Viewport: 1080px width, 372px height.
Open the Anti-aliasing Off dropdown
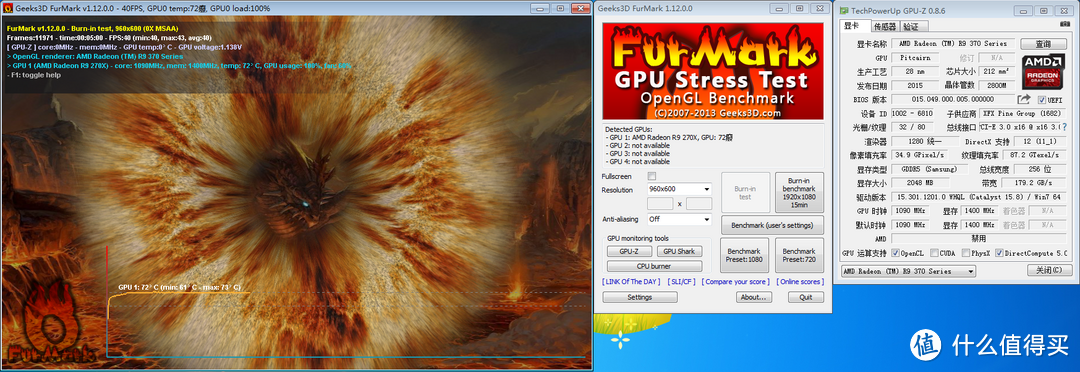click(679, 219)
